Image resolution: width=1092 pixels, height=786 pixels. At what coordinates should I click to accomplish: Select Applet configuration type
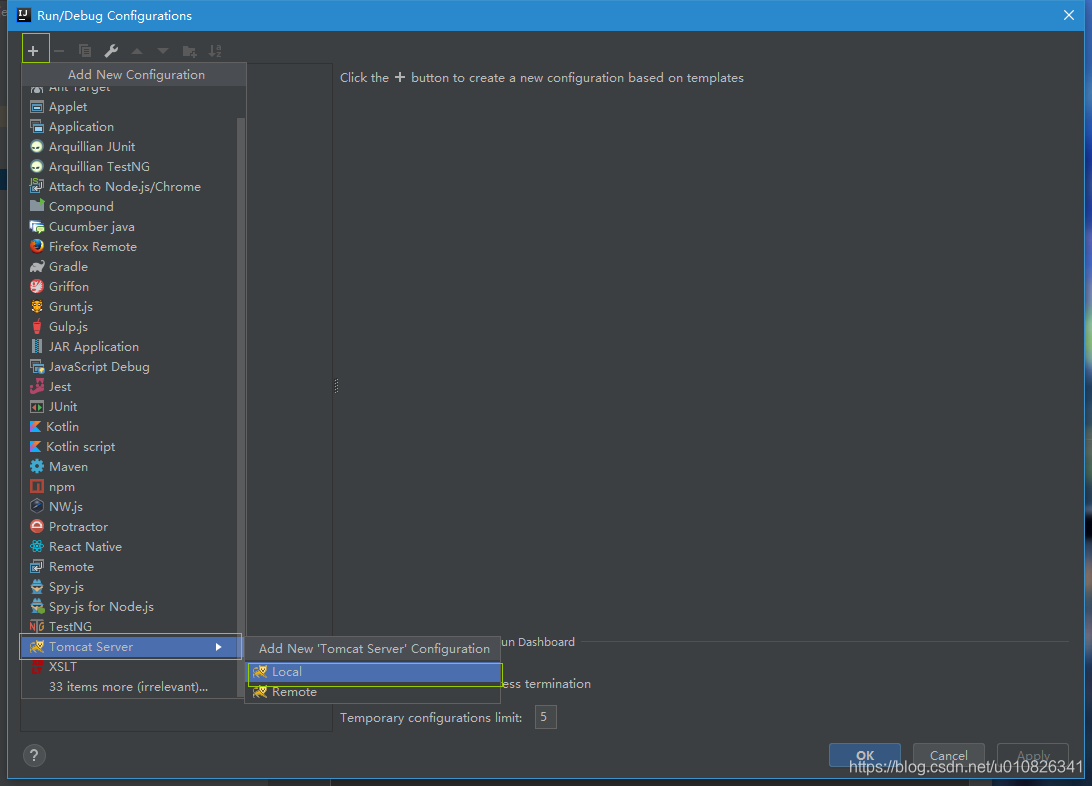[x=130, y=107]
